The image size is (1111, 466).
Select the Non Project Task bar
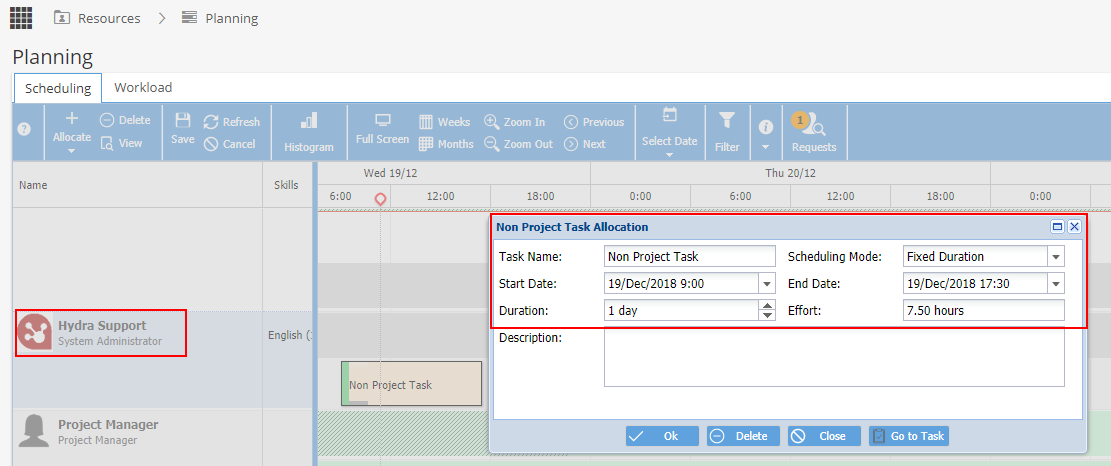[411, 383]
